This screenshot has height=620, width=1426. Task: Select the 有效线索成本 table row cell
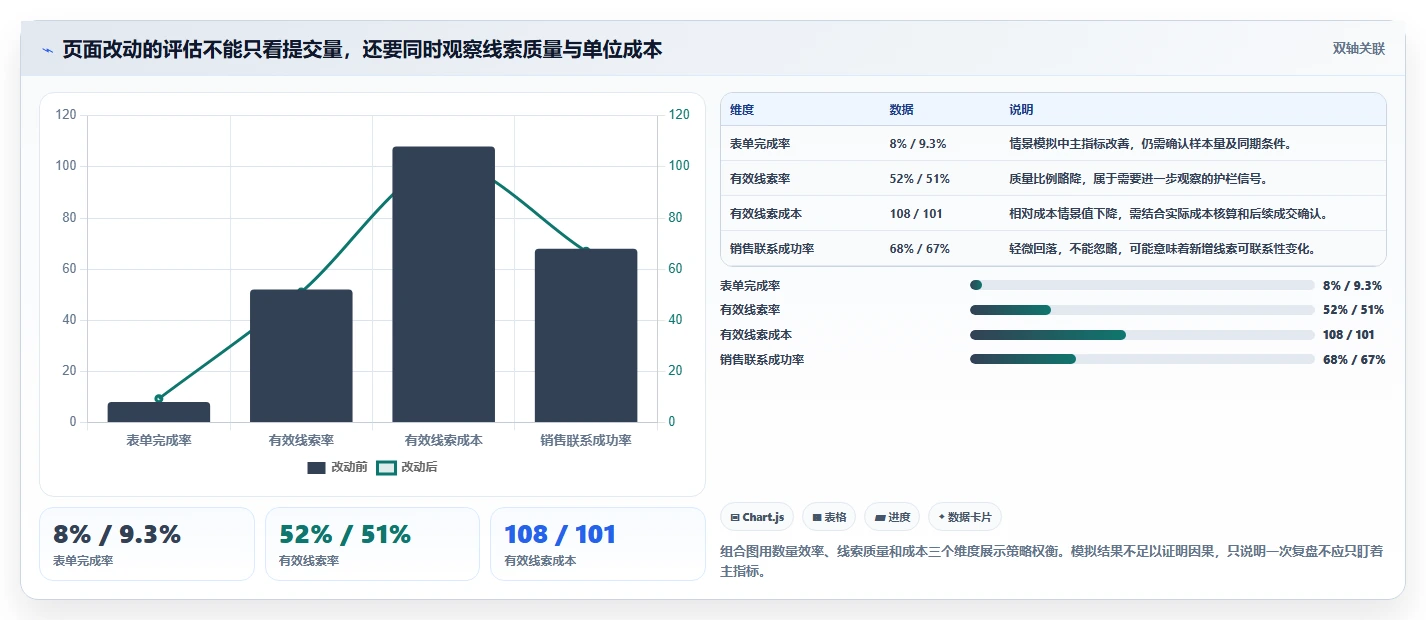tap(766, 214)
